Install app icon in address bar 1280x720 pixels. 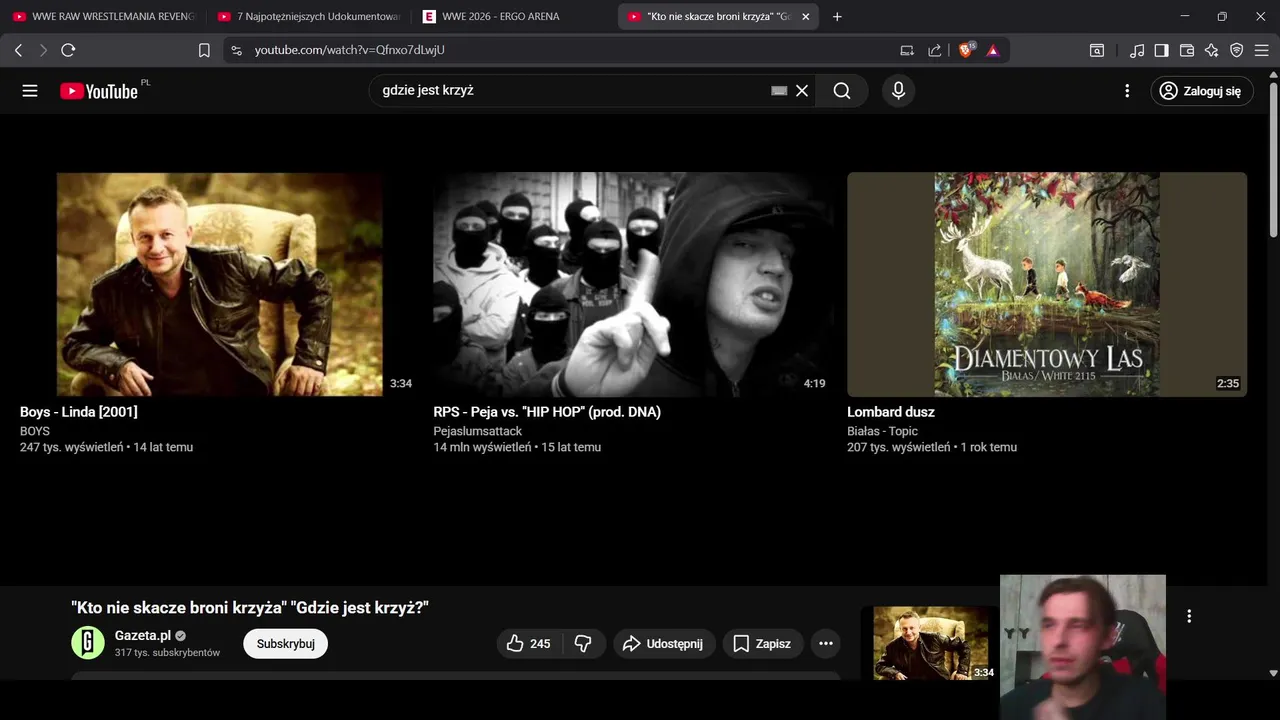(907, 50)
